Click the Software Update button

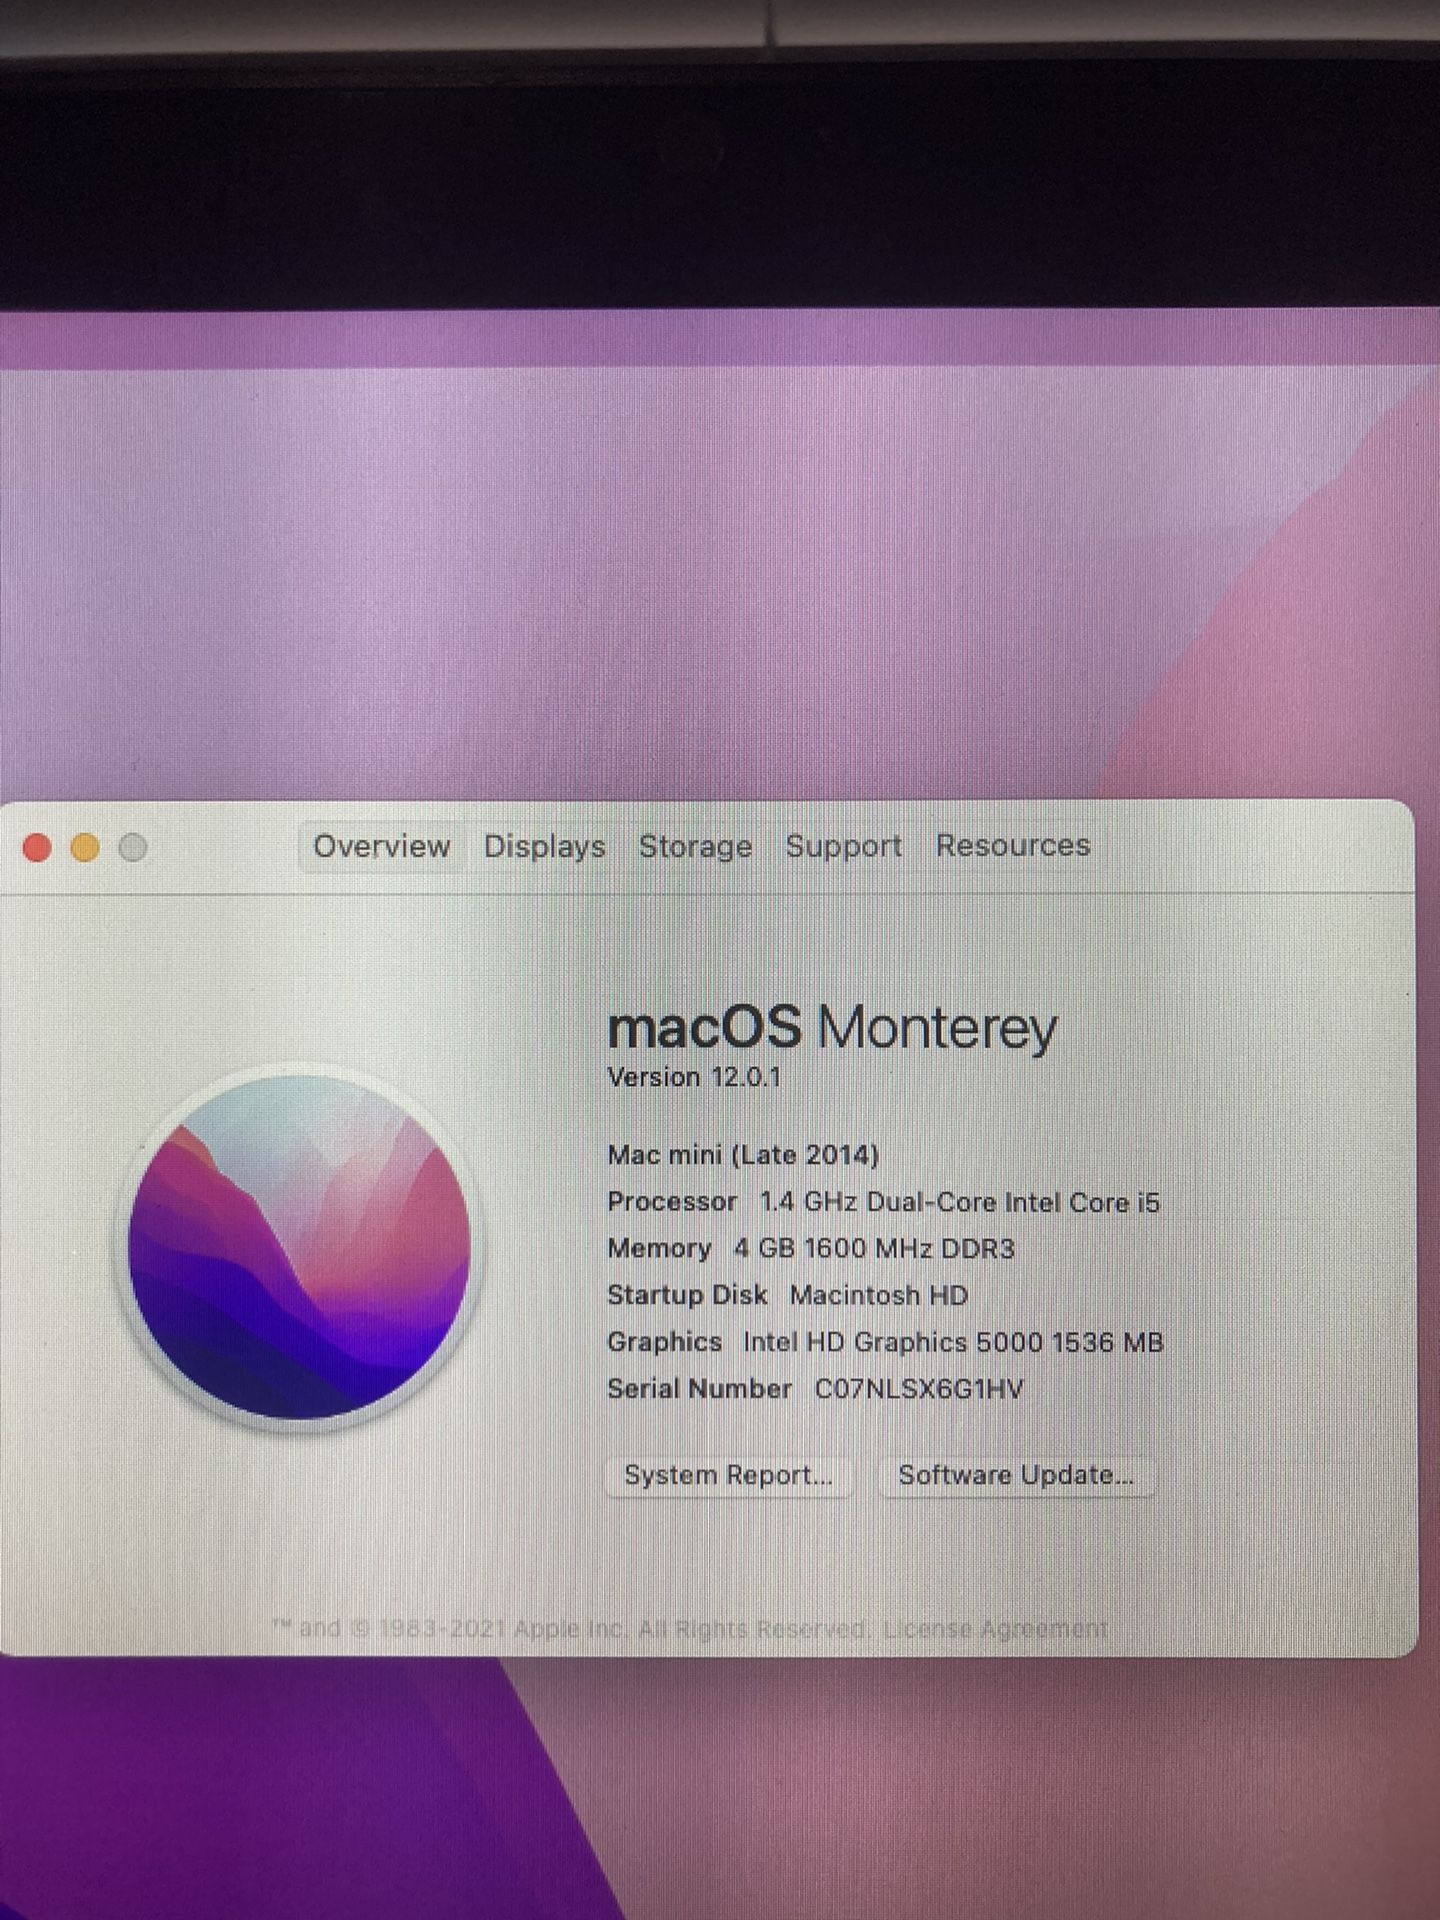click(x=1015, y=1476)
